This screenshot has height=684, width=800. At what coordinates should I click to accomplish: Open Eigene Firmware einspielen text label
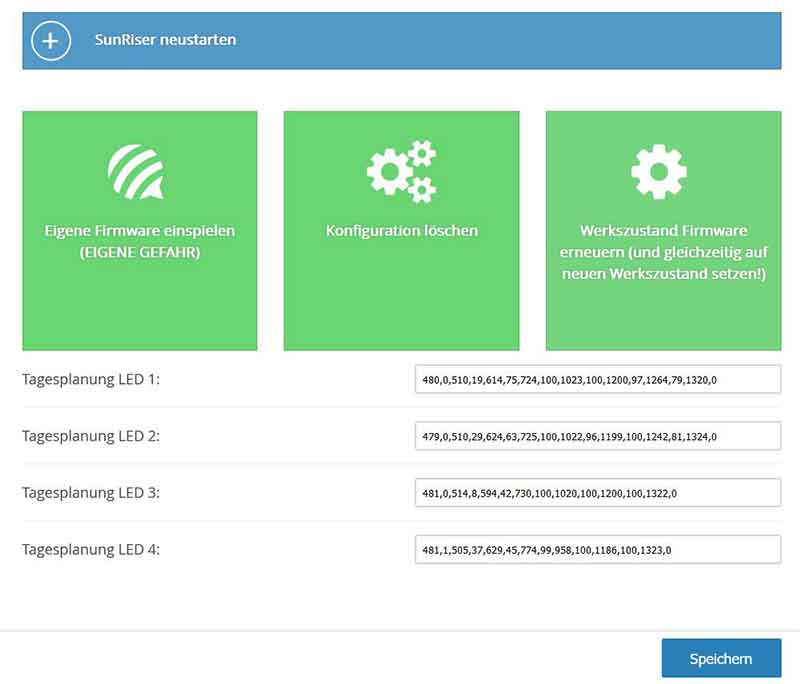coord(140,241)
